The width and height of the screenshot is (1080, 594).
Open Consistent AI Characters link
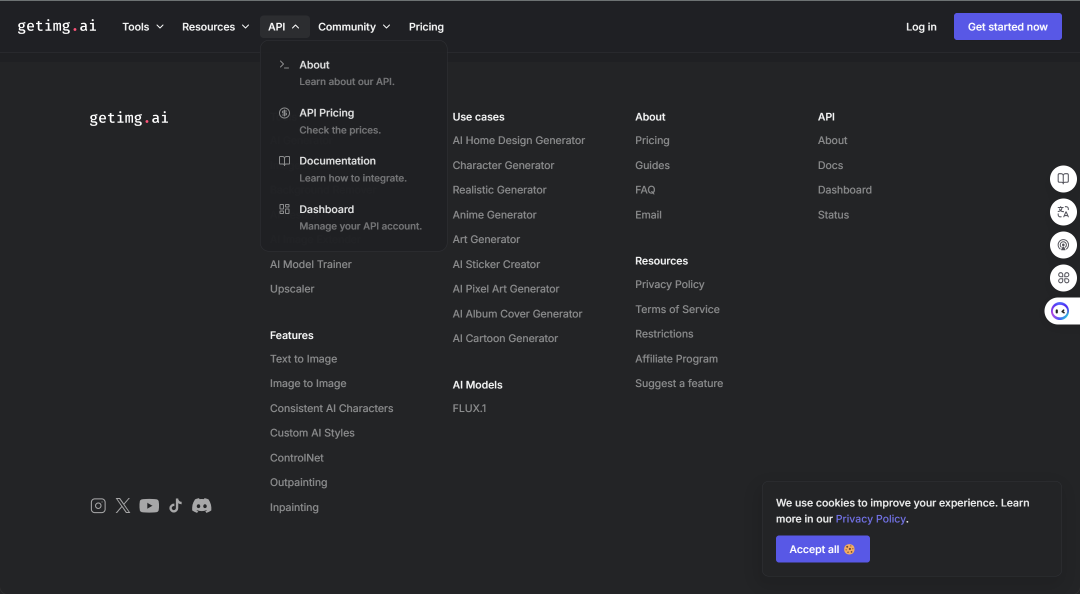pos(331,409)
